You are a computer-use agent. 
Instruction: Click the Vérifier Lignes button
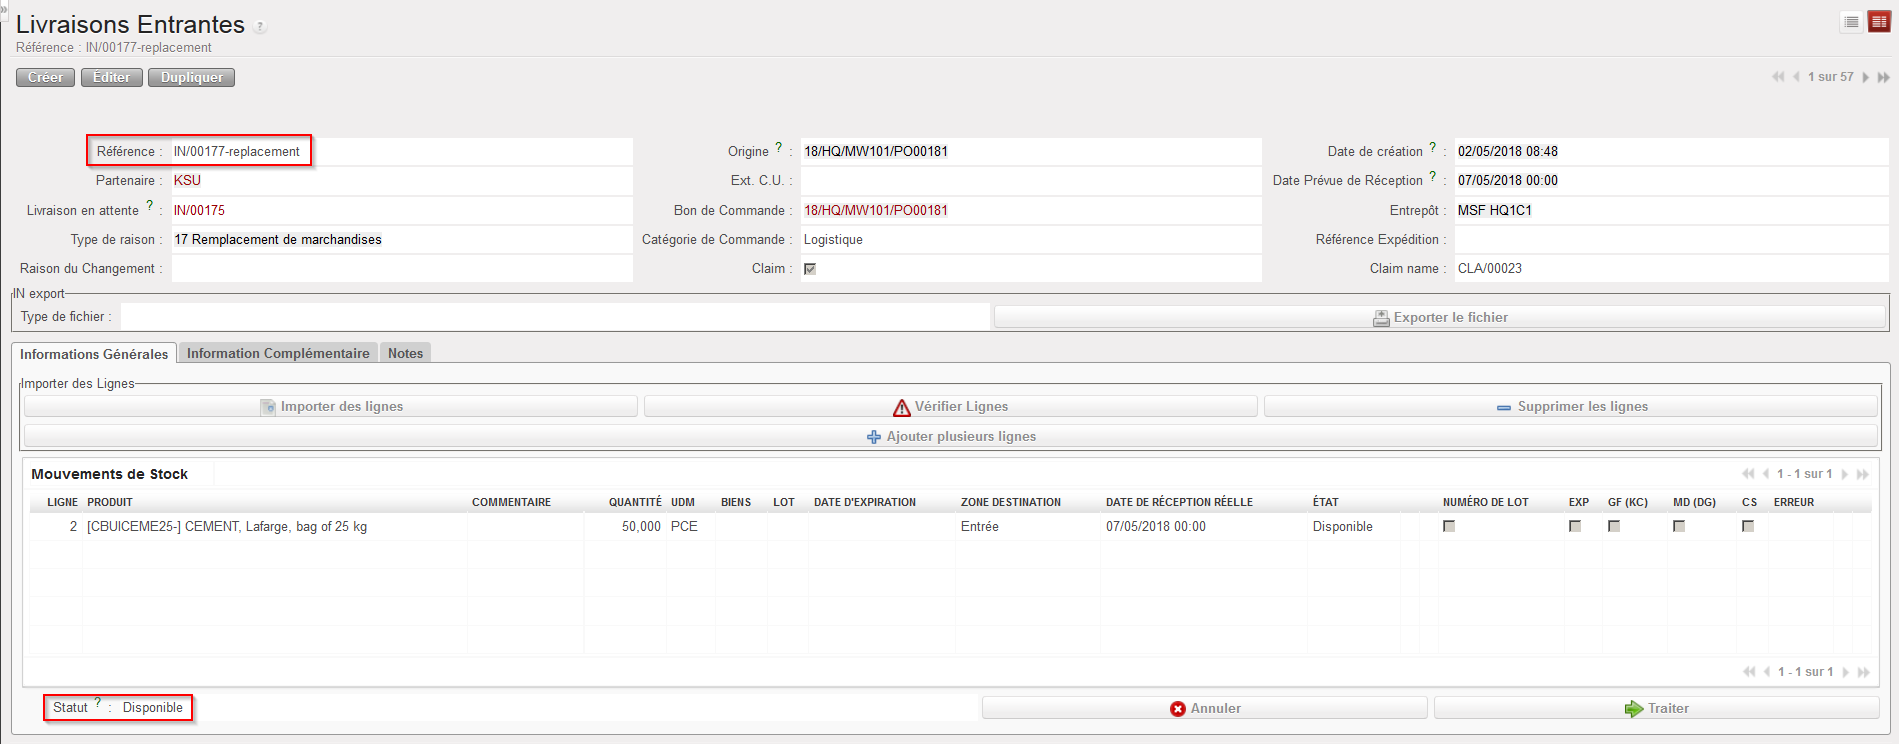[x=950, y=407]
